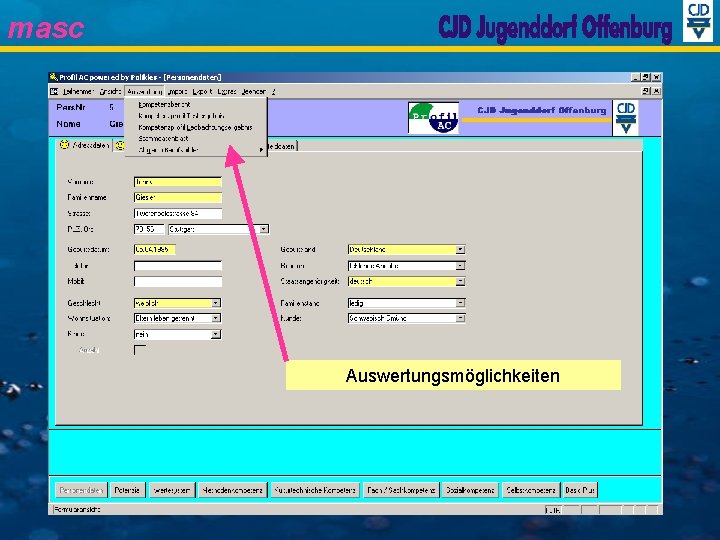This screenshot has height=540, width=720.
Task: Click the Auswertung menu title
Action: 145,92
